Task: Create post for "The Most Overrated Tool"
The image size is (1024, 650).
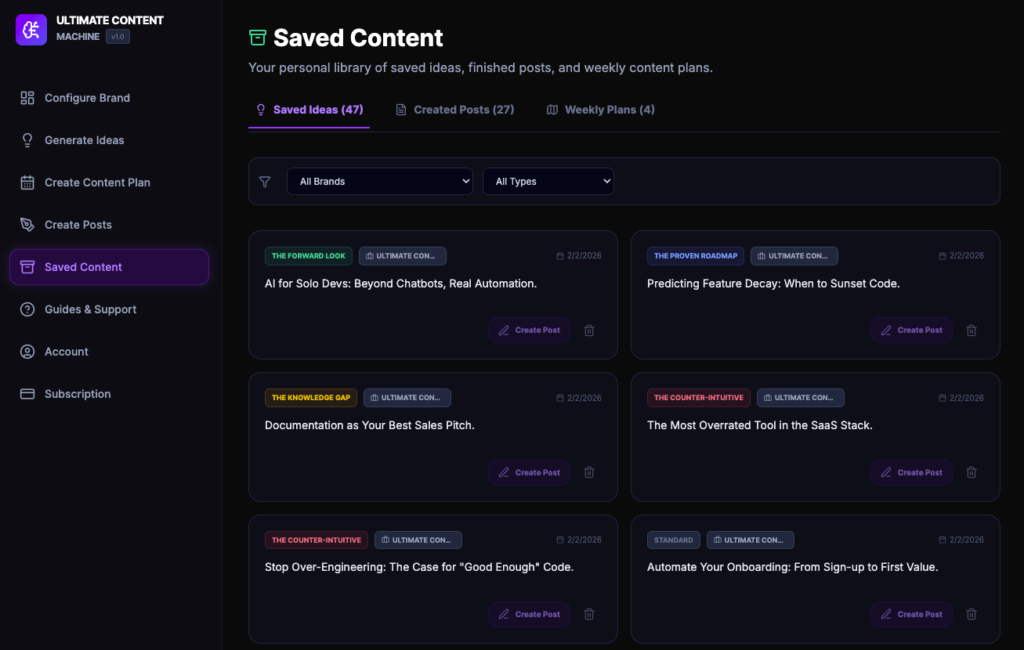Action: (x=911, y=472)
